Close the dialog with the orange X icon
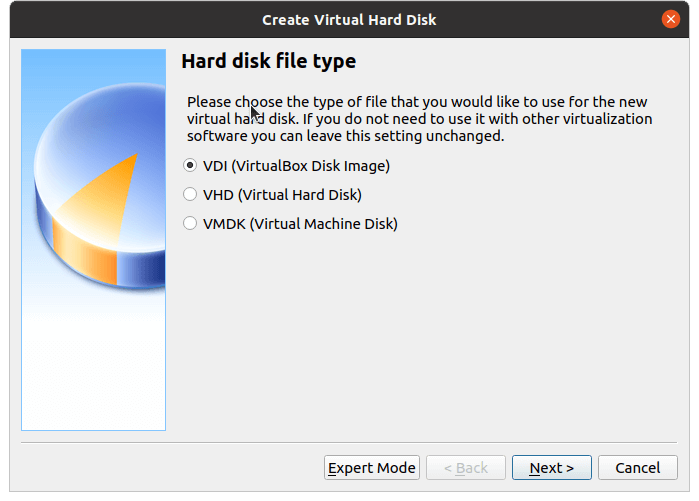699x501 pixels. pos(671,19)
